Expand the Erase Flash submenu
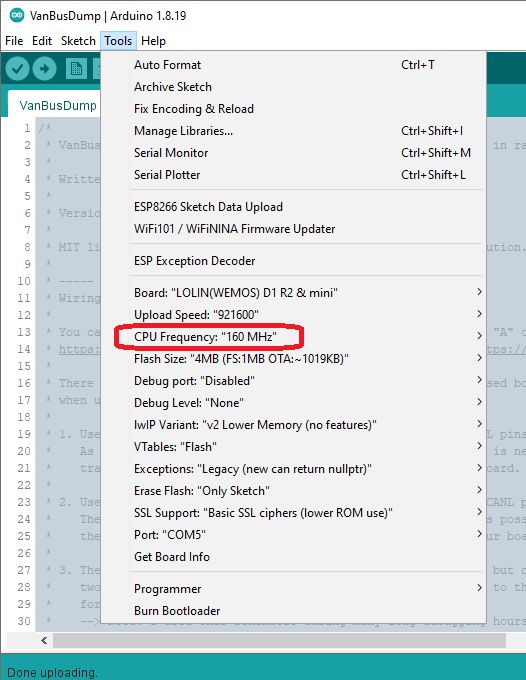Image resolution: width=526 pixels, height=680 pixels. point(293,491)
